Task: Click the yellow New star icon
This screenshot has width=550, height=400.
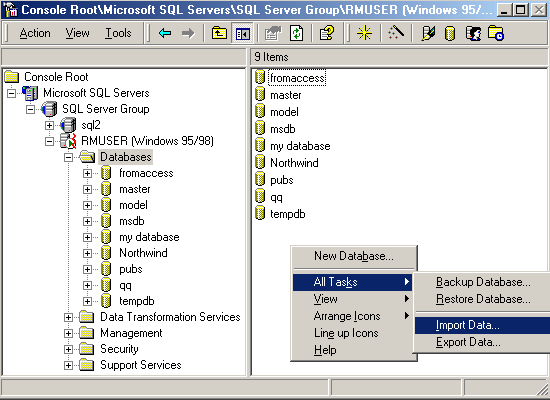Action: pyautogui.click(x=364, y=33)
